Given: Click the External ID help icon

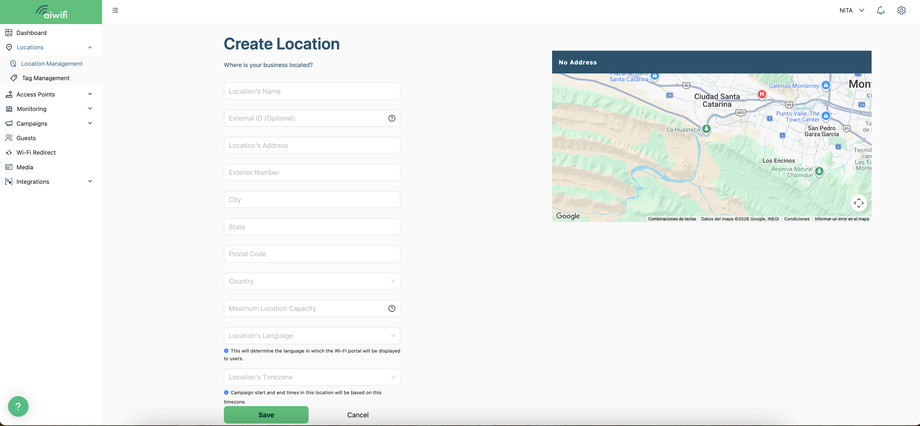Looking at the screenshot, I should 391,119.
